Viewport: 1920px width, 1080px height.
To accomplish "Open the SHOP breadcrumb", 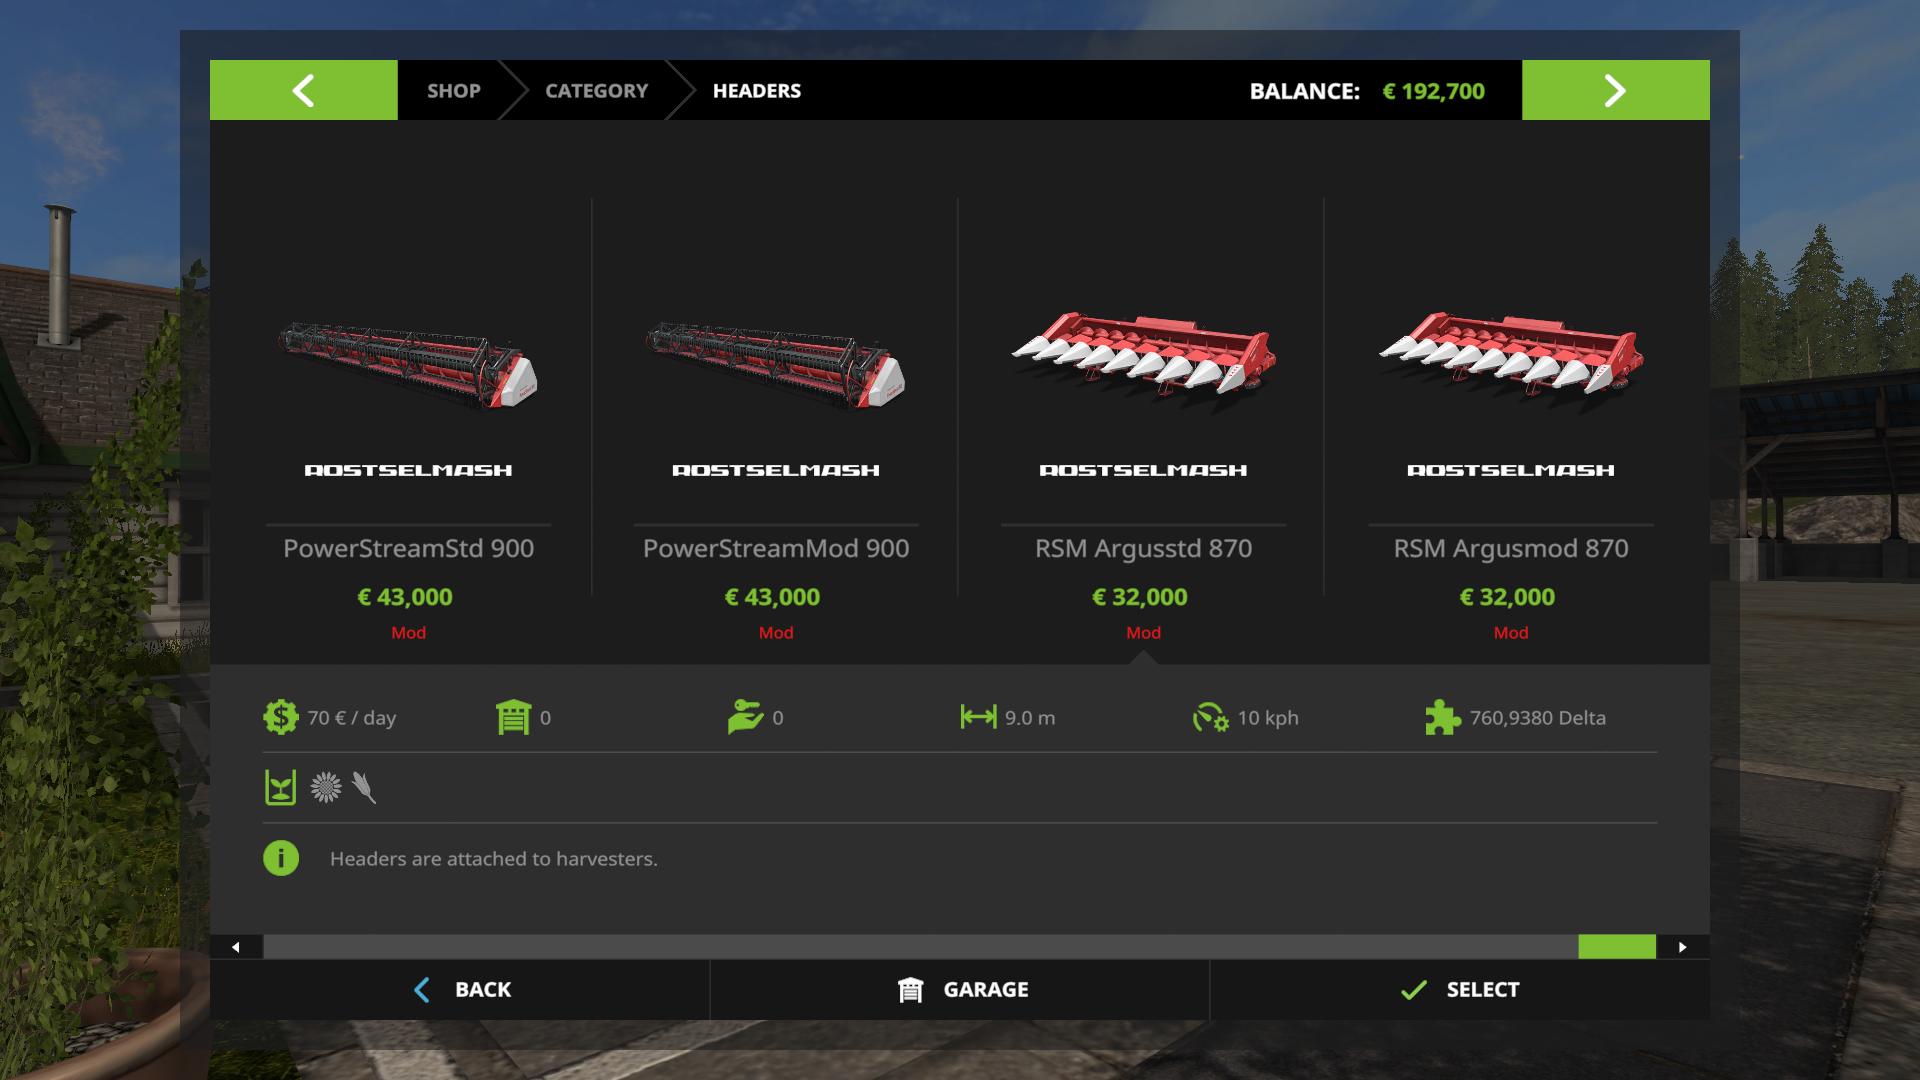I will [x=454, y=90].
